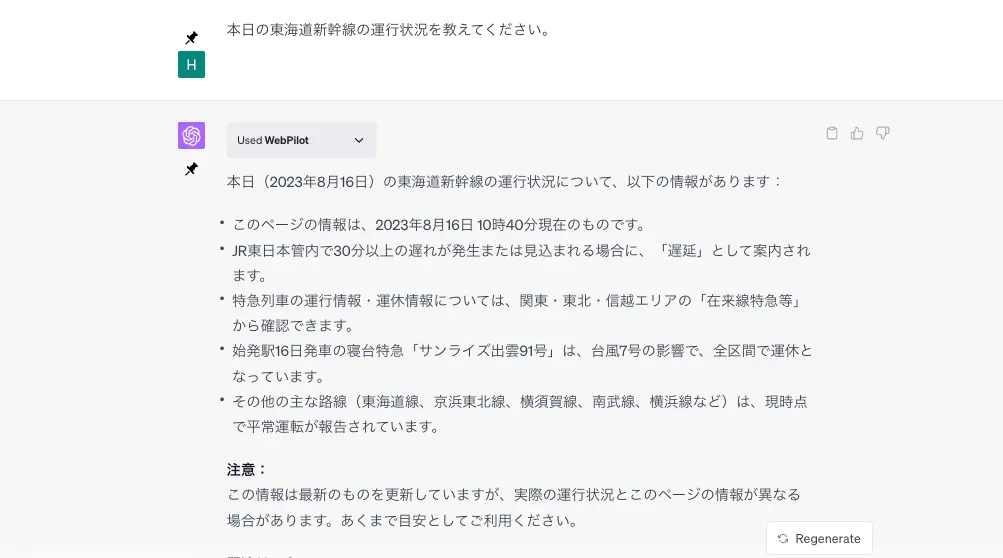Click the chevron arrow beside WebPilot

tap(359, 140)
